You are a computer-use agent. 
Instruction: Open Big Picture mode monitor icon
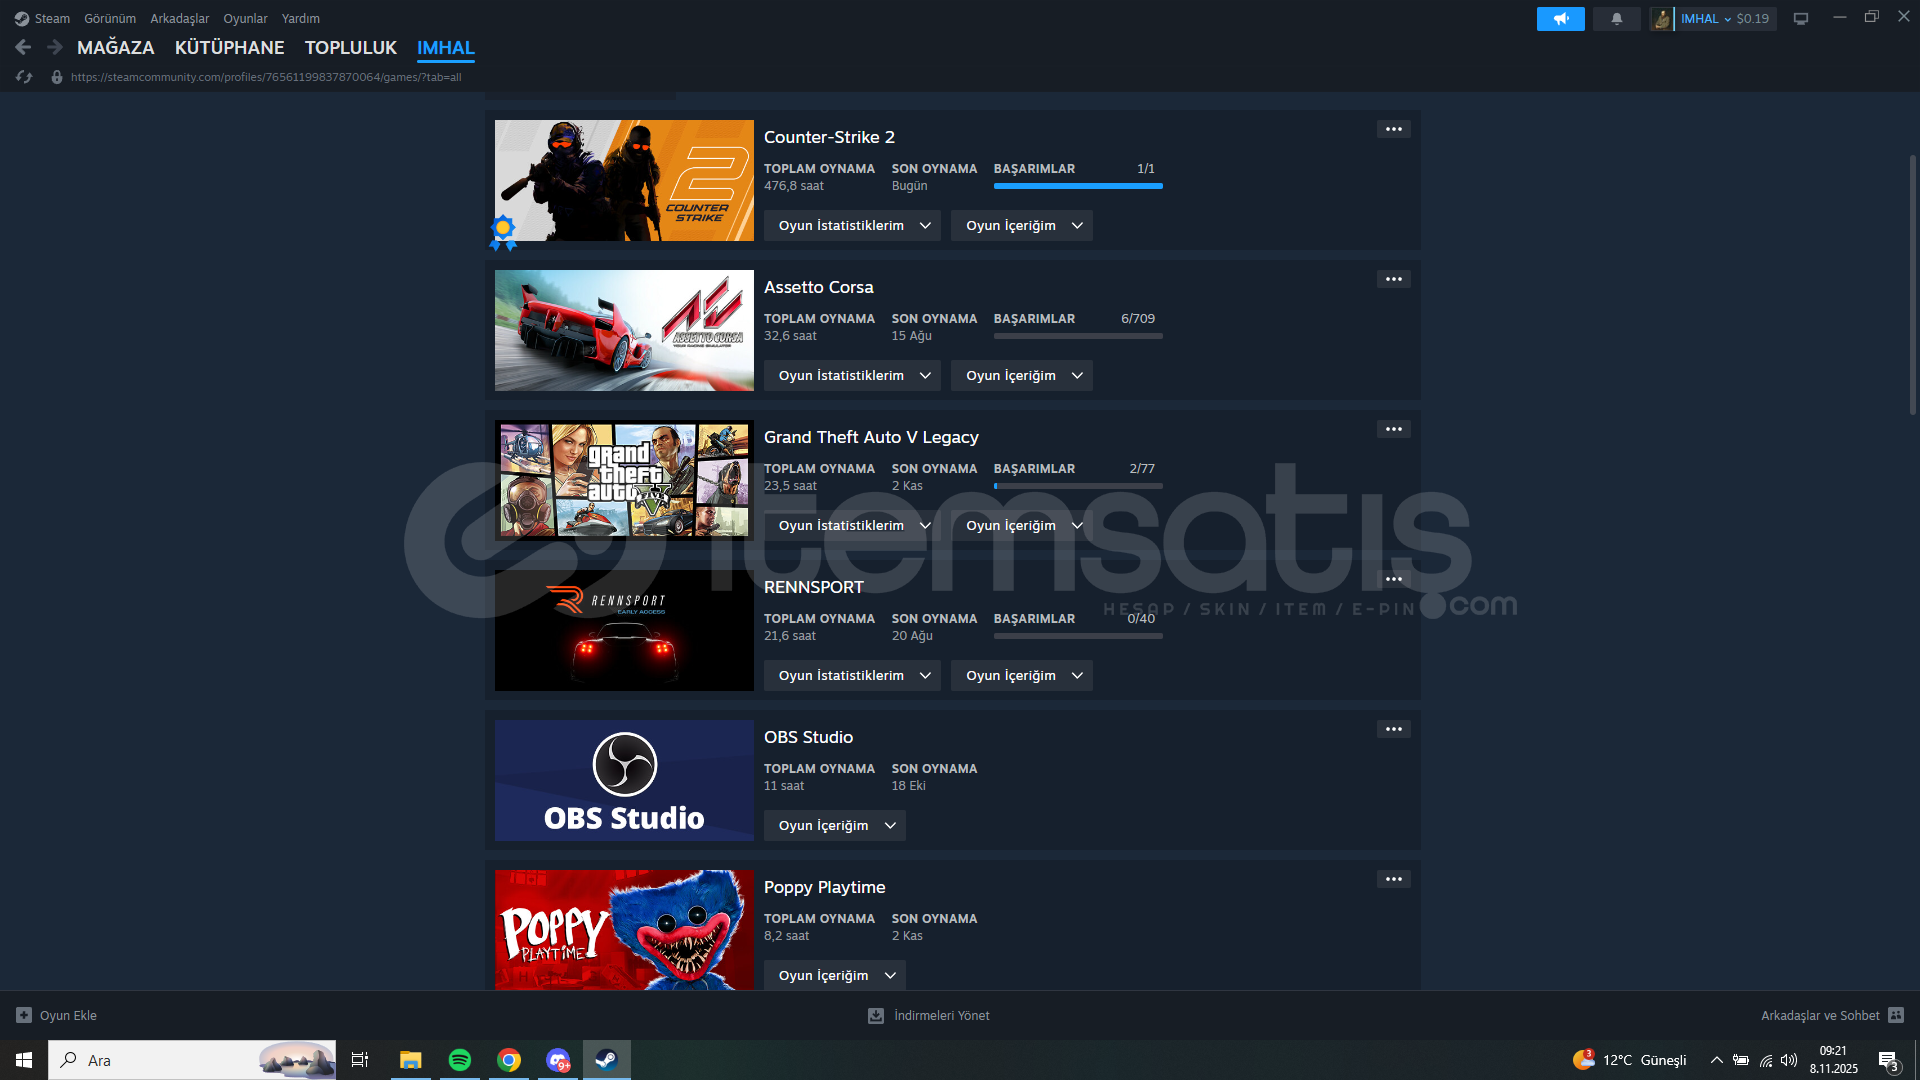pyautogui.click(x=1800, y=19)
